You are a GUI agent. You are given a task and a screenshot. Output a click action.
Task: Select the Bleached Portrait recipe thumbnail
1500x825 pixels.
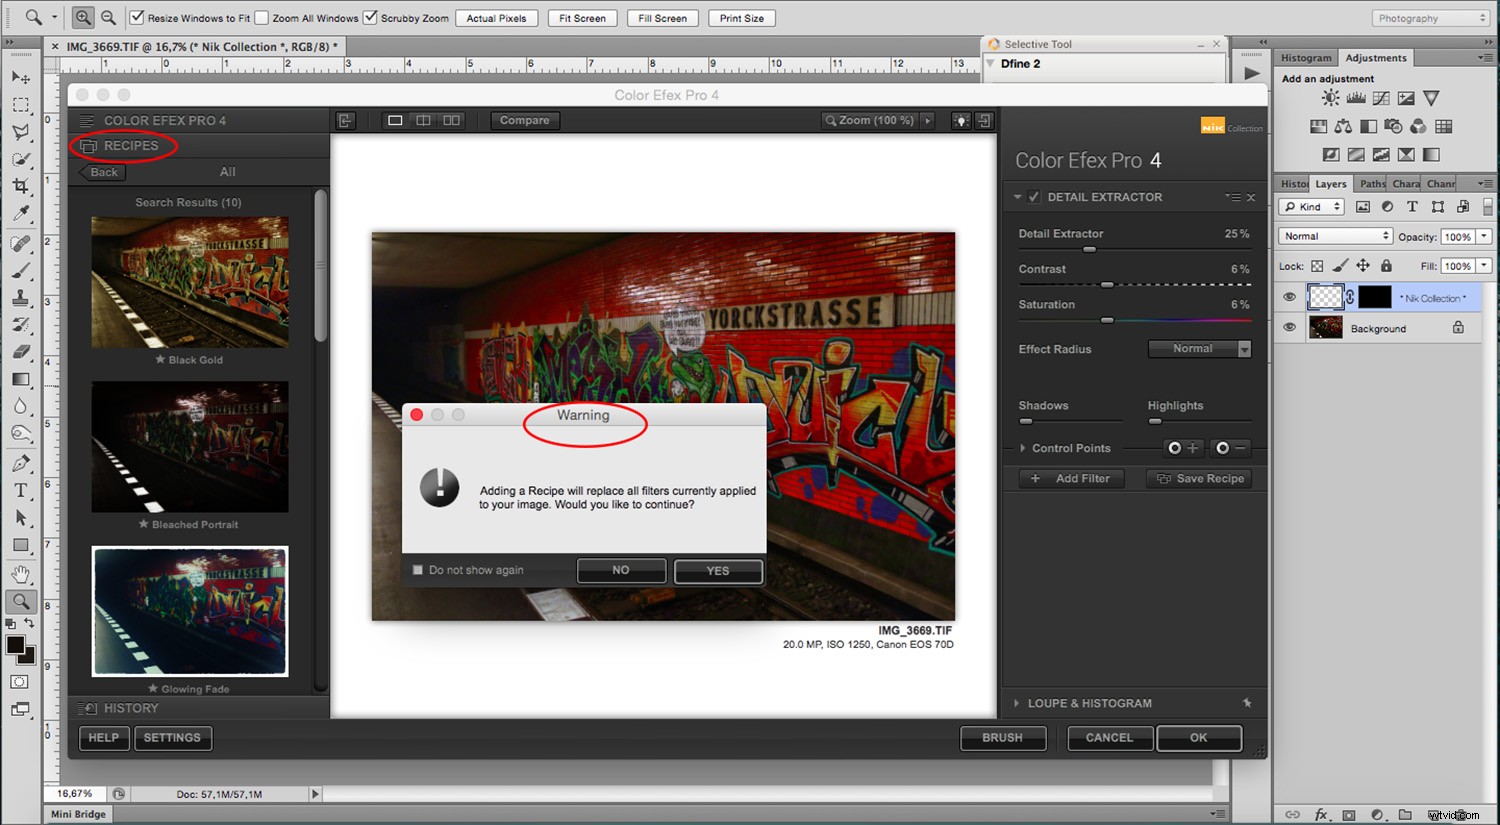coord(190,446)
